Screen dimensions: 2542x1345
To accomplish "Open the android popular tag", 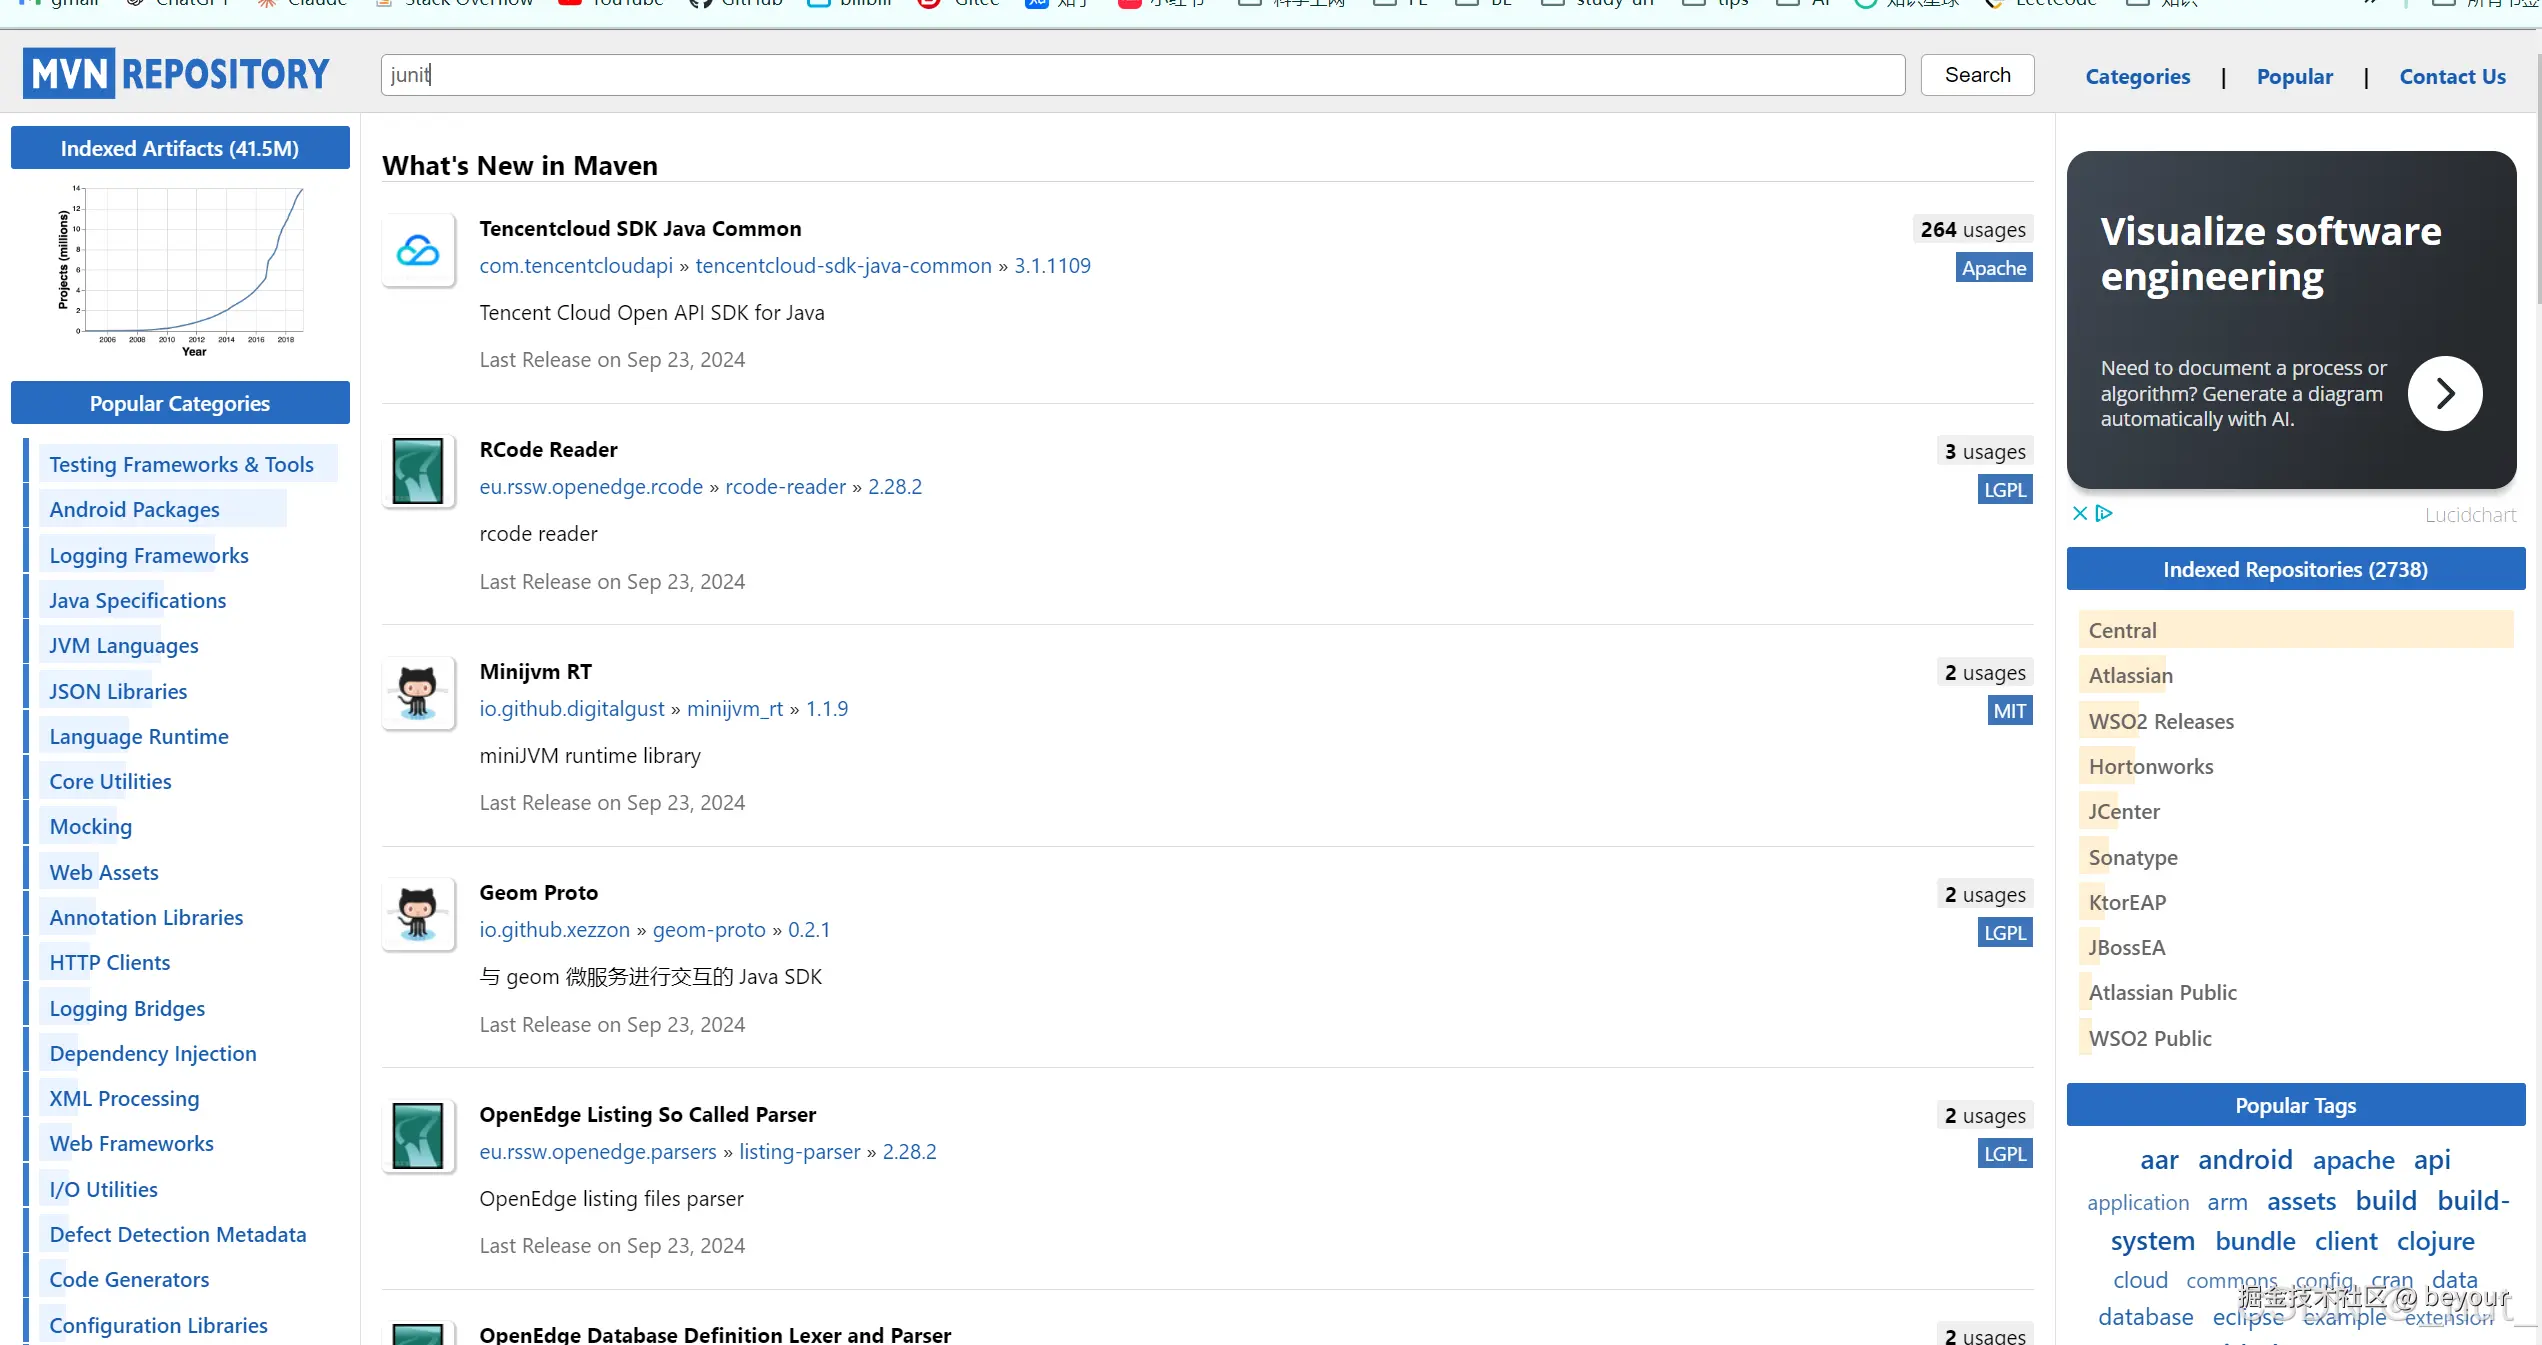I will (2245, 1160).
